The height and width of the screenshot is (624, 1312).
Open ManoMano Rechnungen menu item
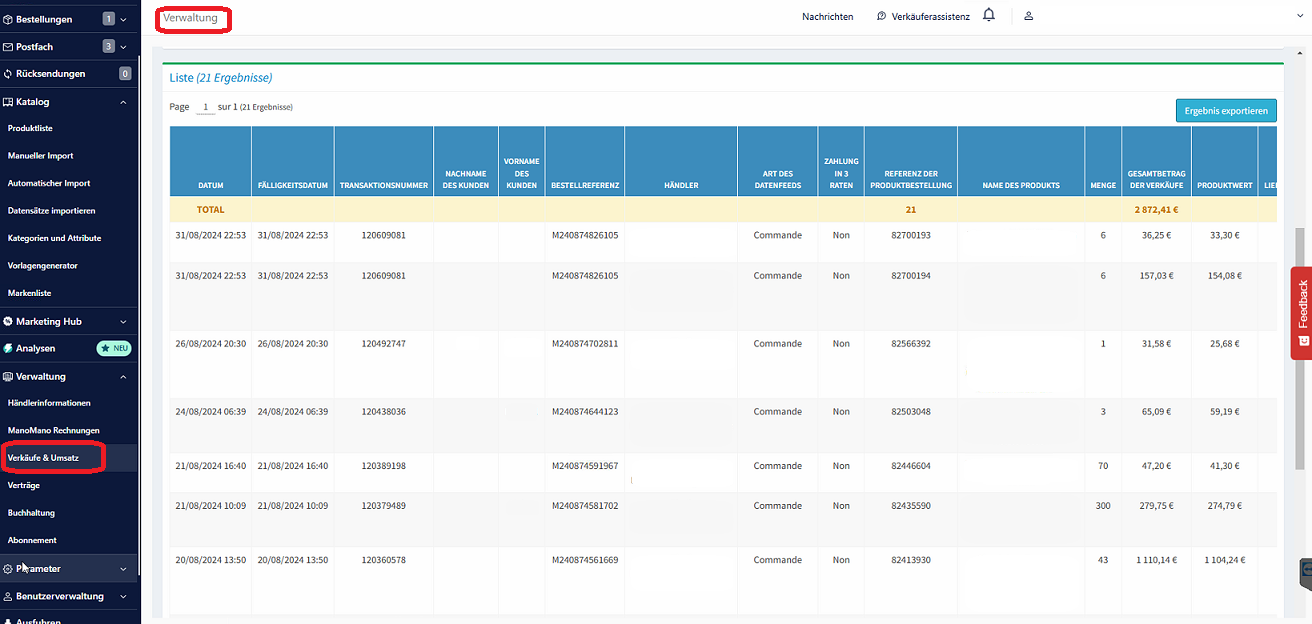tap(53, 430)
